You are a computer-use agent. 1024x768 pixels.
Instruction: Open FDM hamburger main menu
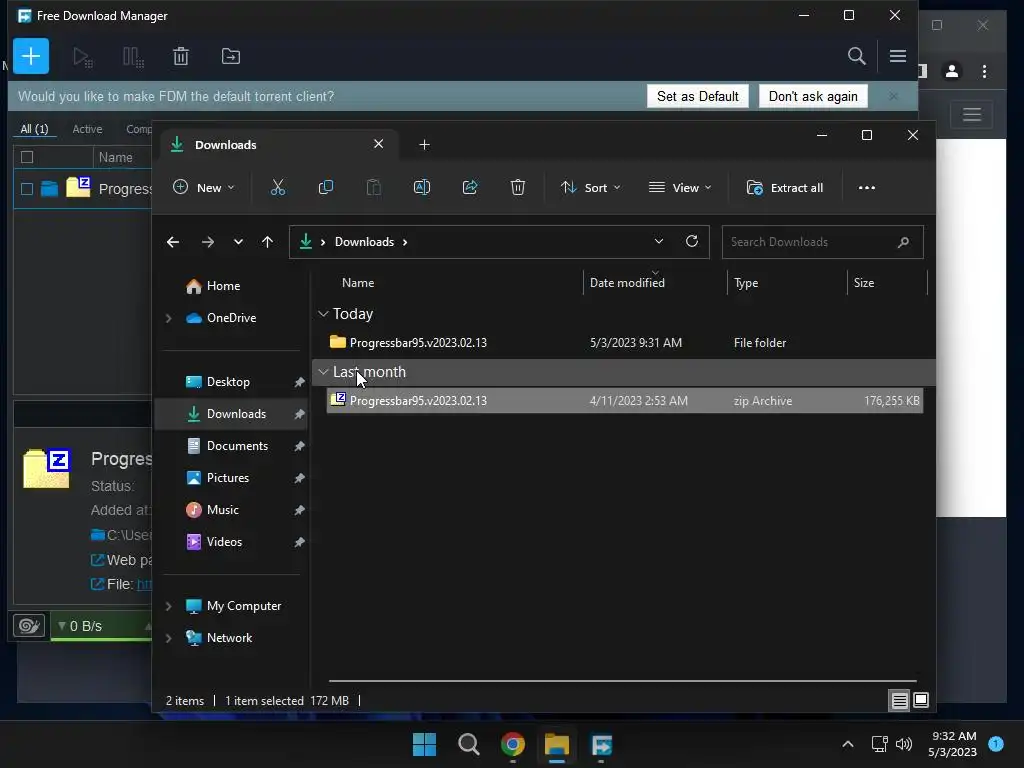tap(897, 56)
